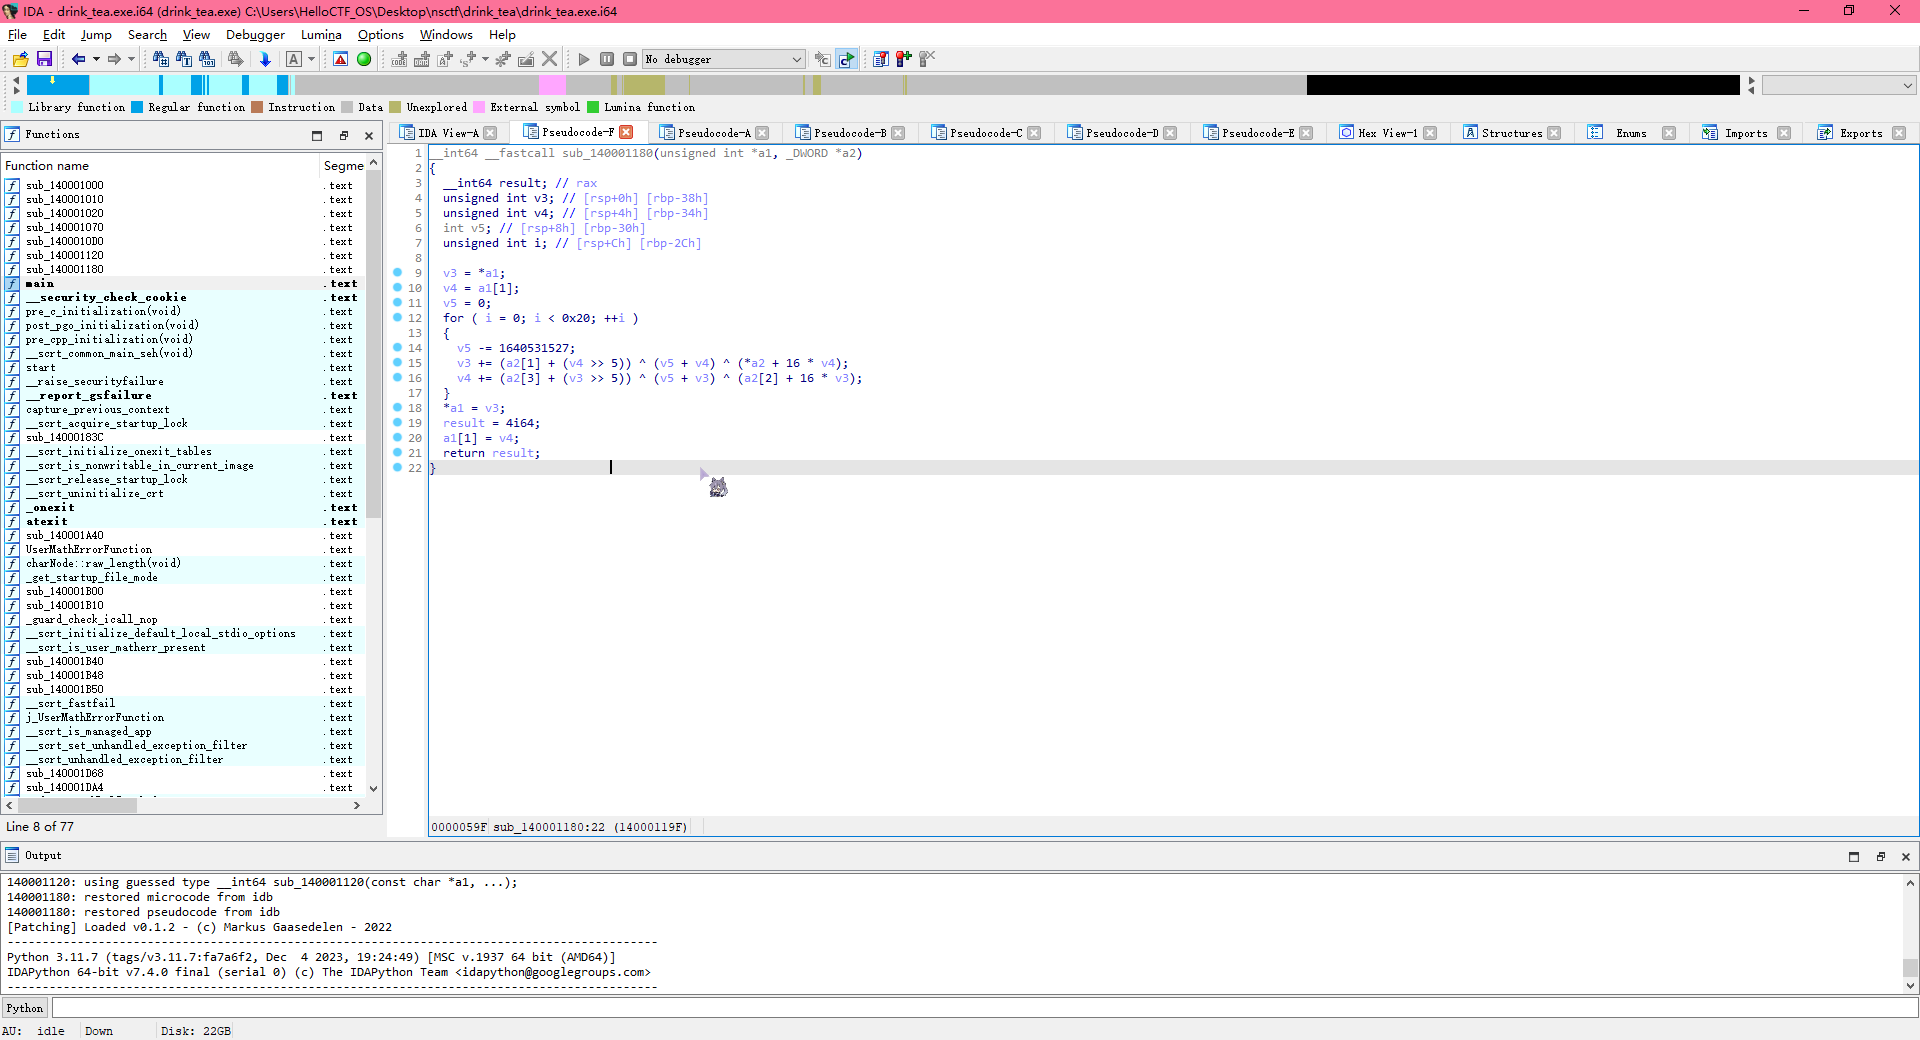1920x1040 pixels.
Task: Close the Pseudocode-F tab
Action: pyautogui.click(x=626, y=132)
